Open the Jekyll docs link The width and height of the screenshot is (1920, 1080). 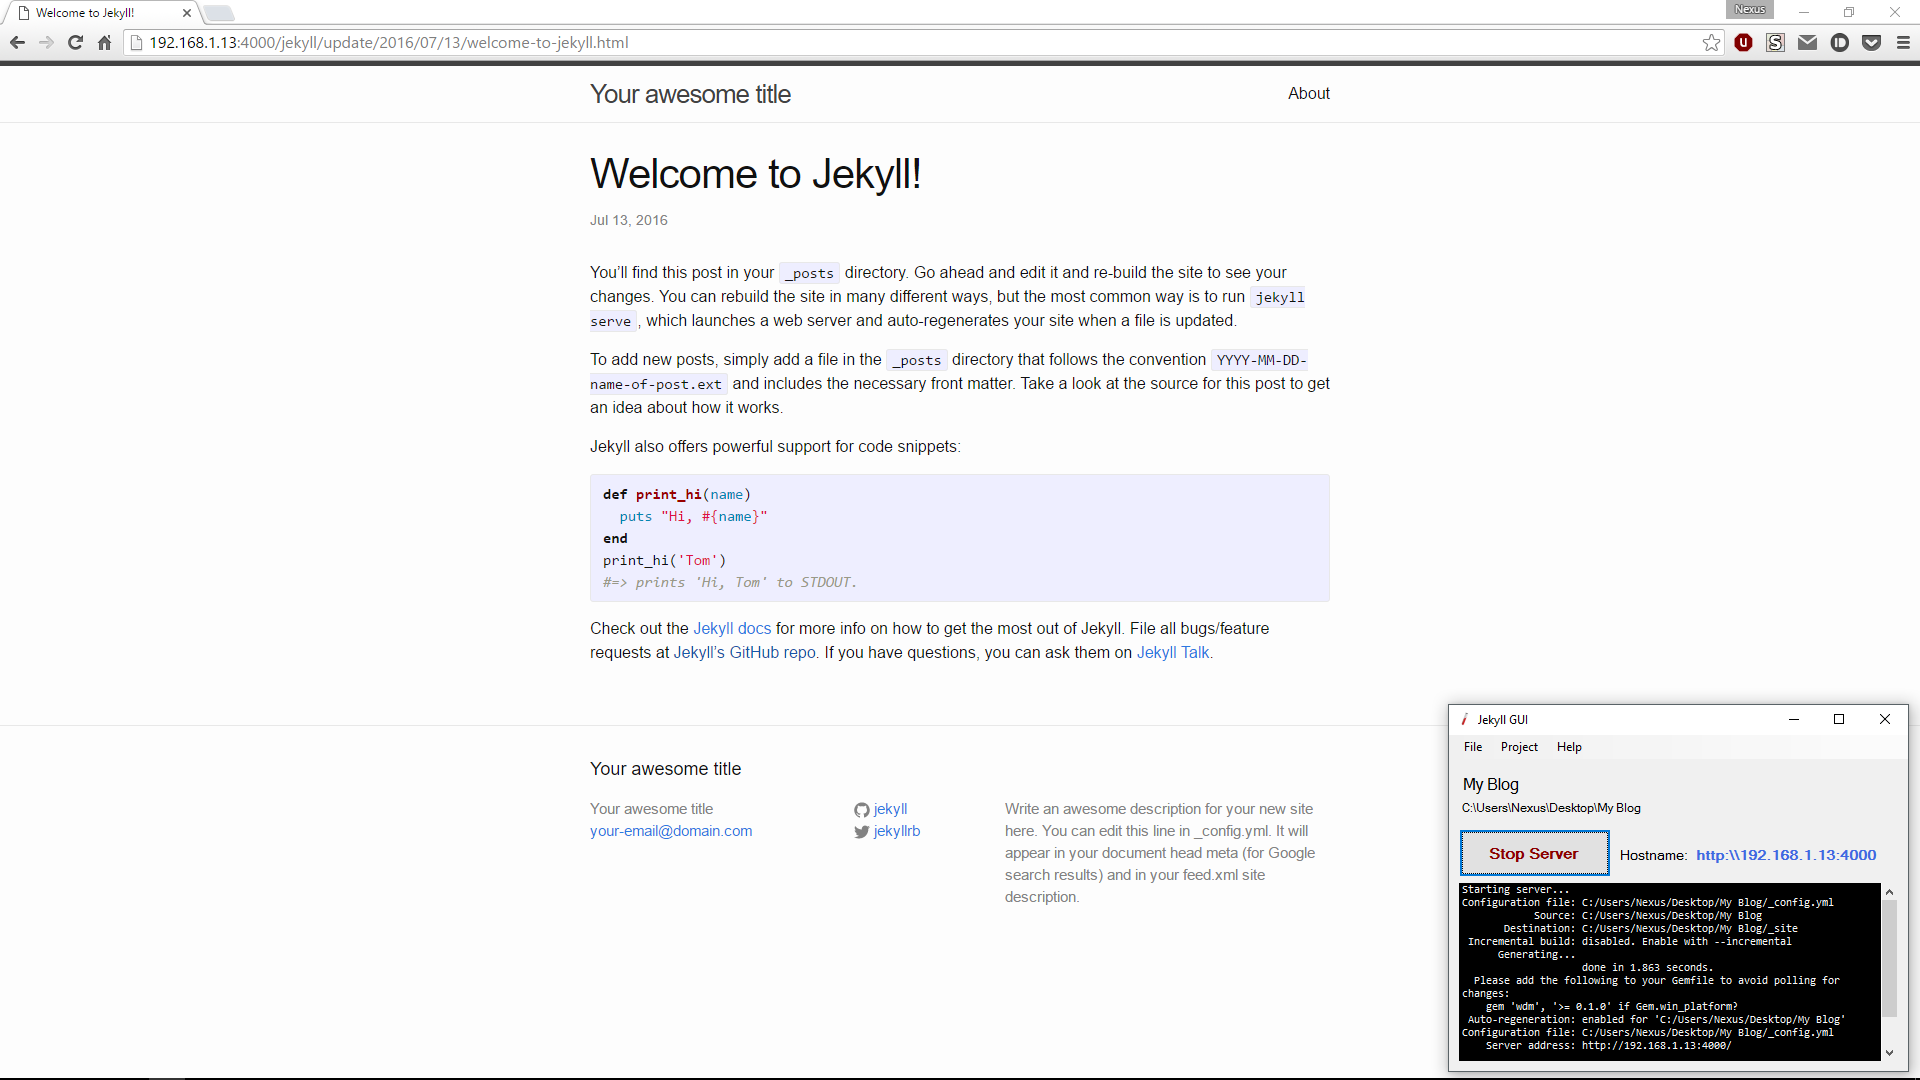(x=732, y=628)
